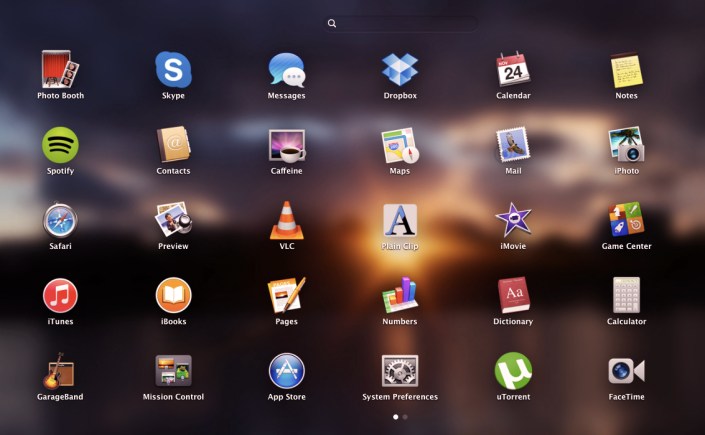Start VLC media player
Image resolution: width=705 pixels, height=435 pixels.
coord(286,220)
